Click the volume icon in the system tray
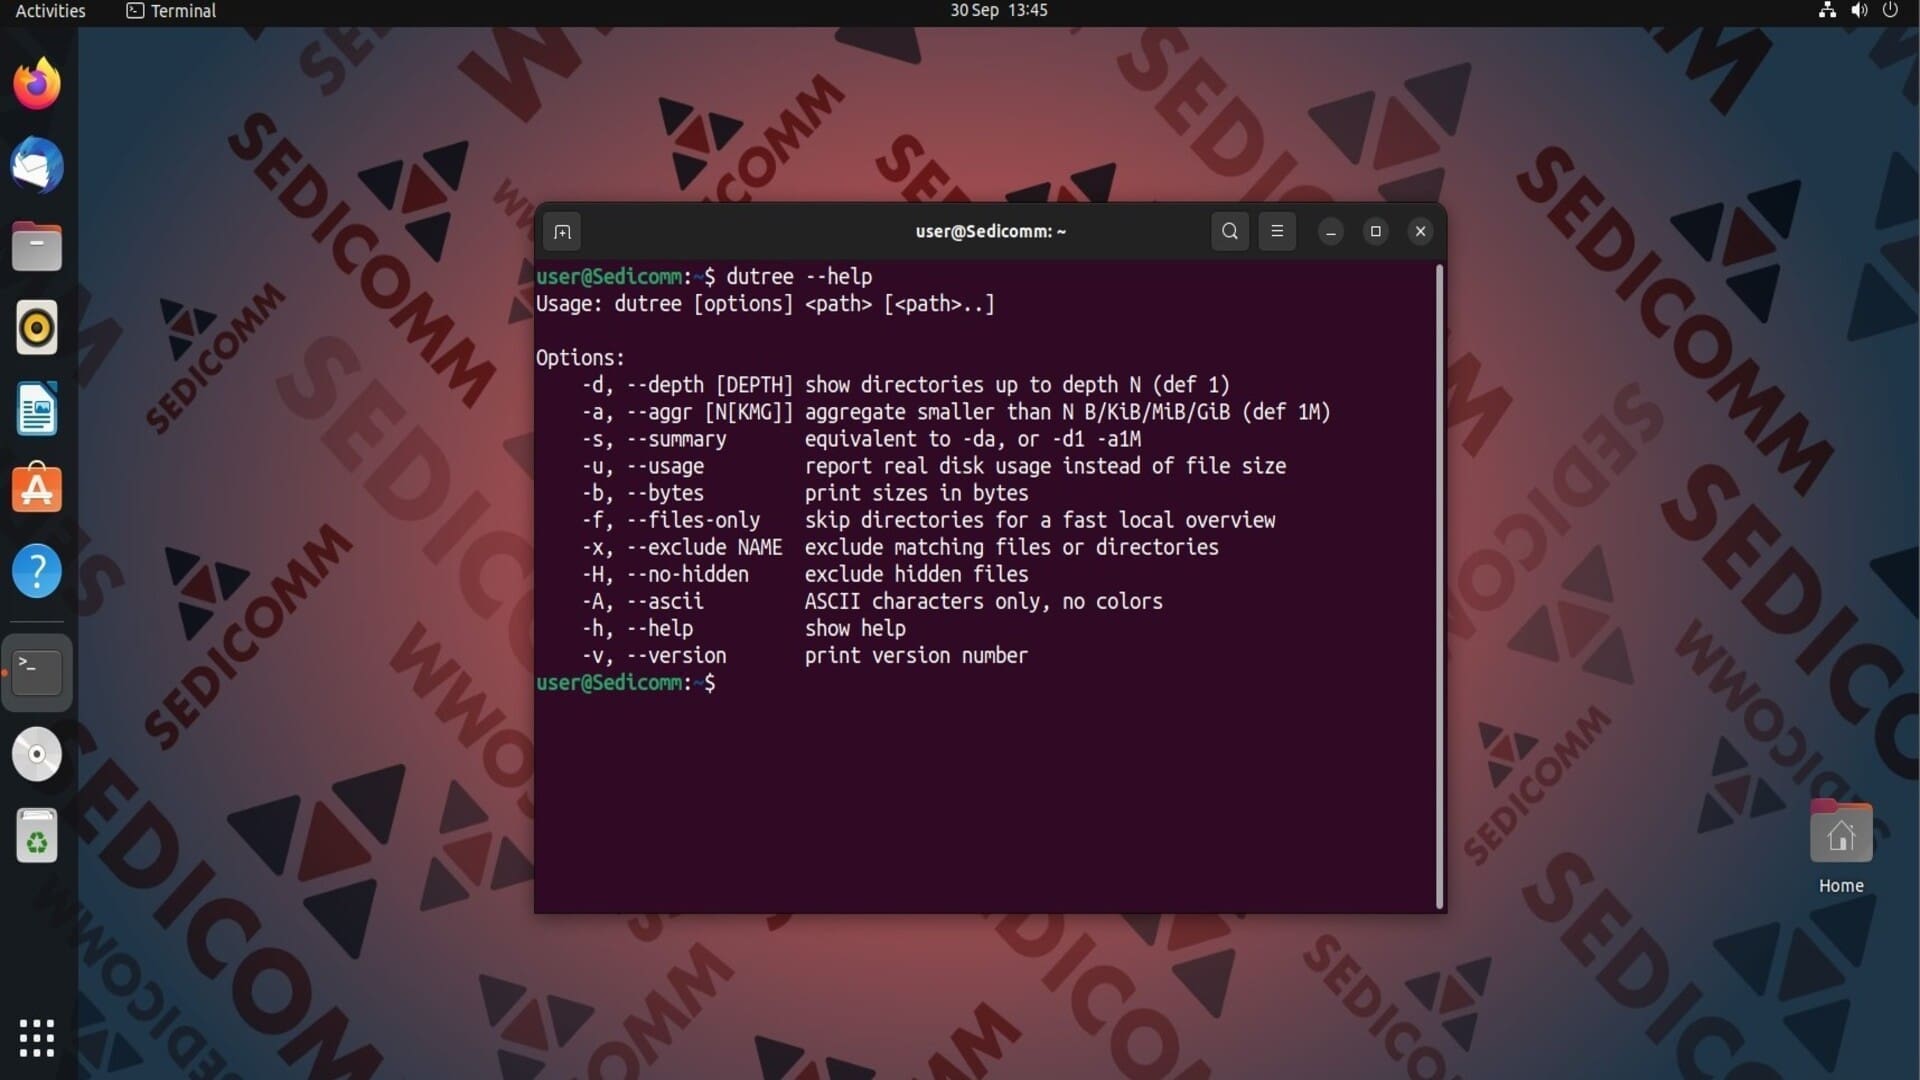1920x1080 pixels. tap(1859, 10)
